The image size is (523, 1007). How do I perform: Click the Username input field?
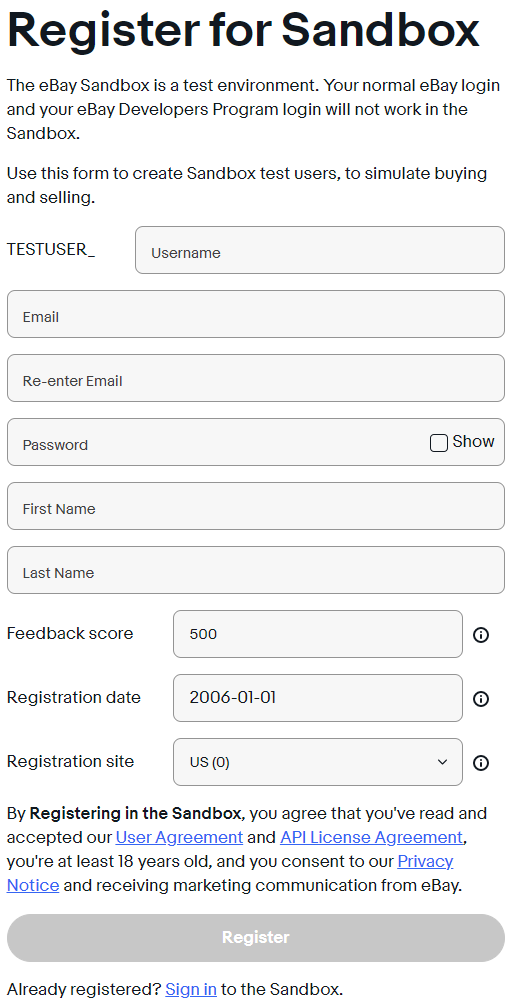[320, 250]
